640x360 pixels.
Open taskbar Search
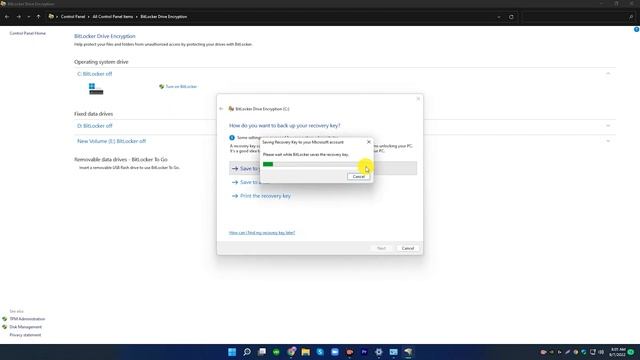[247, 352]
